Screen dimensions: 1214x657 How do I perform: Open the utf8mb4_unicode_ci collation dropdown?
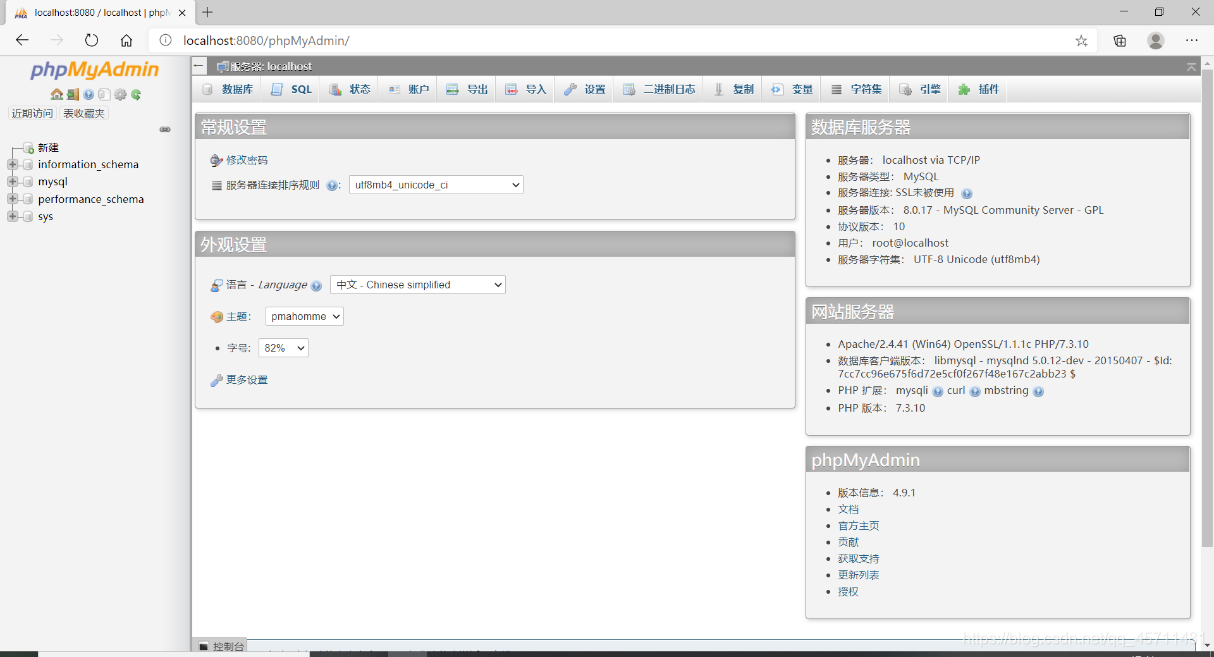pyautogui.click(x=436, y=185)
